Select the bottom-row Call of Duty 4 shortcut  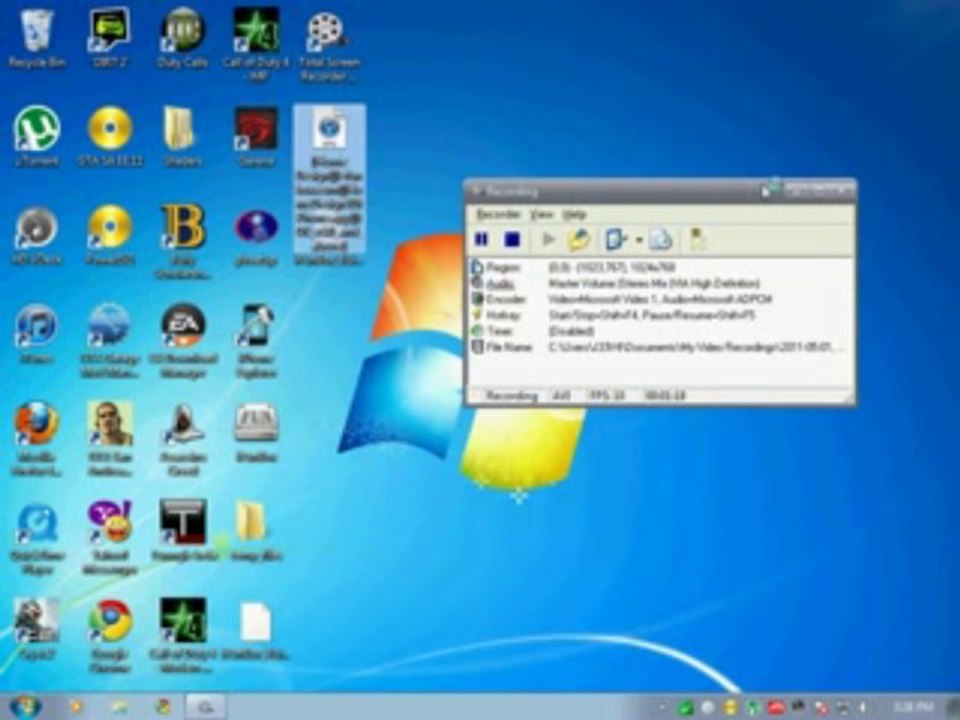point(182,636)
